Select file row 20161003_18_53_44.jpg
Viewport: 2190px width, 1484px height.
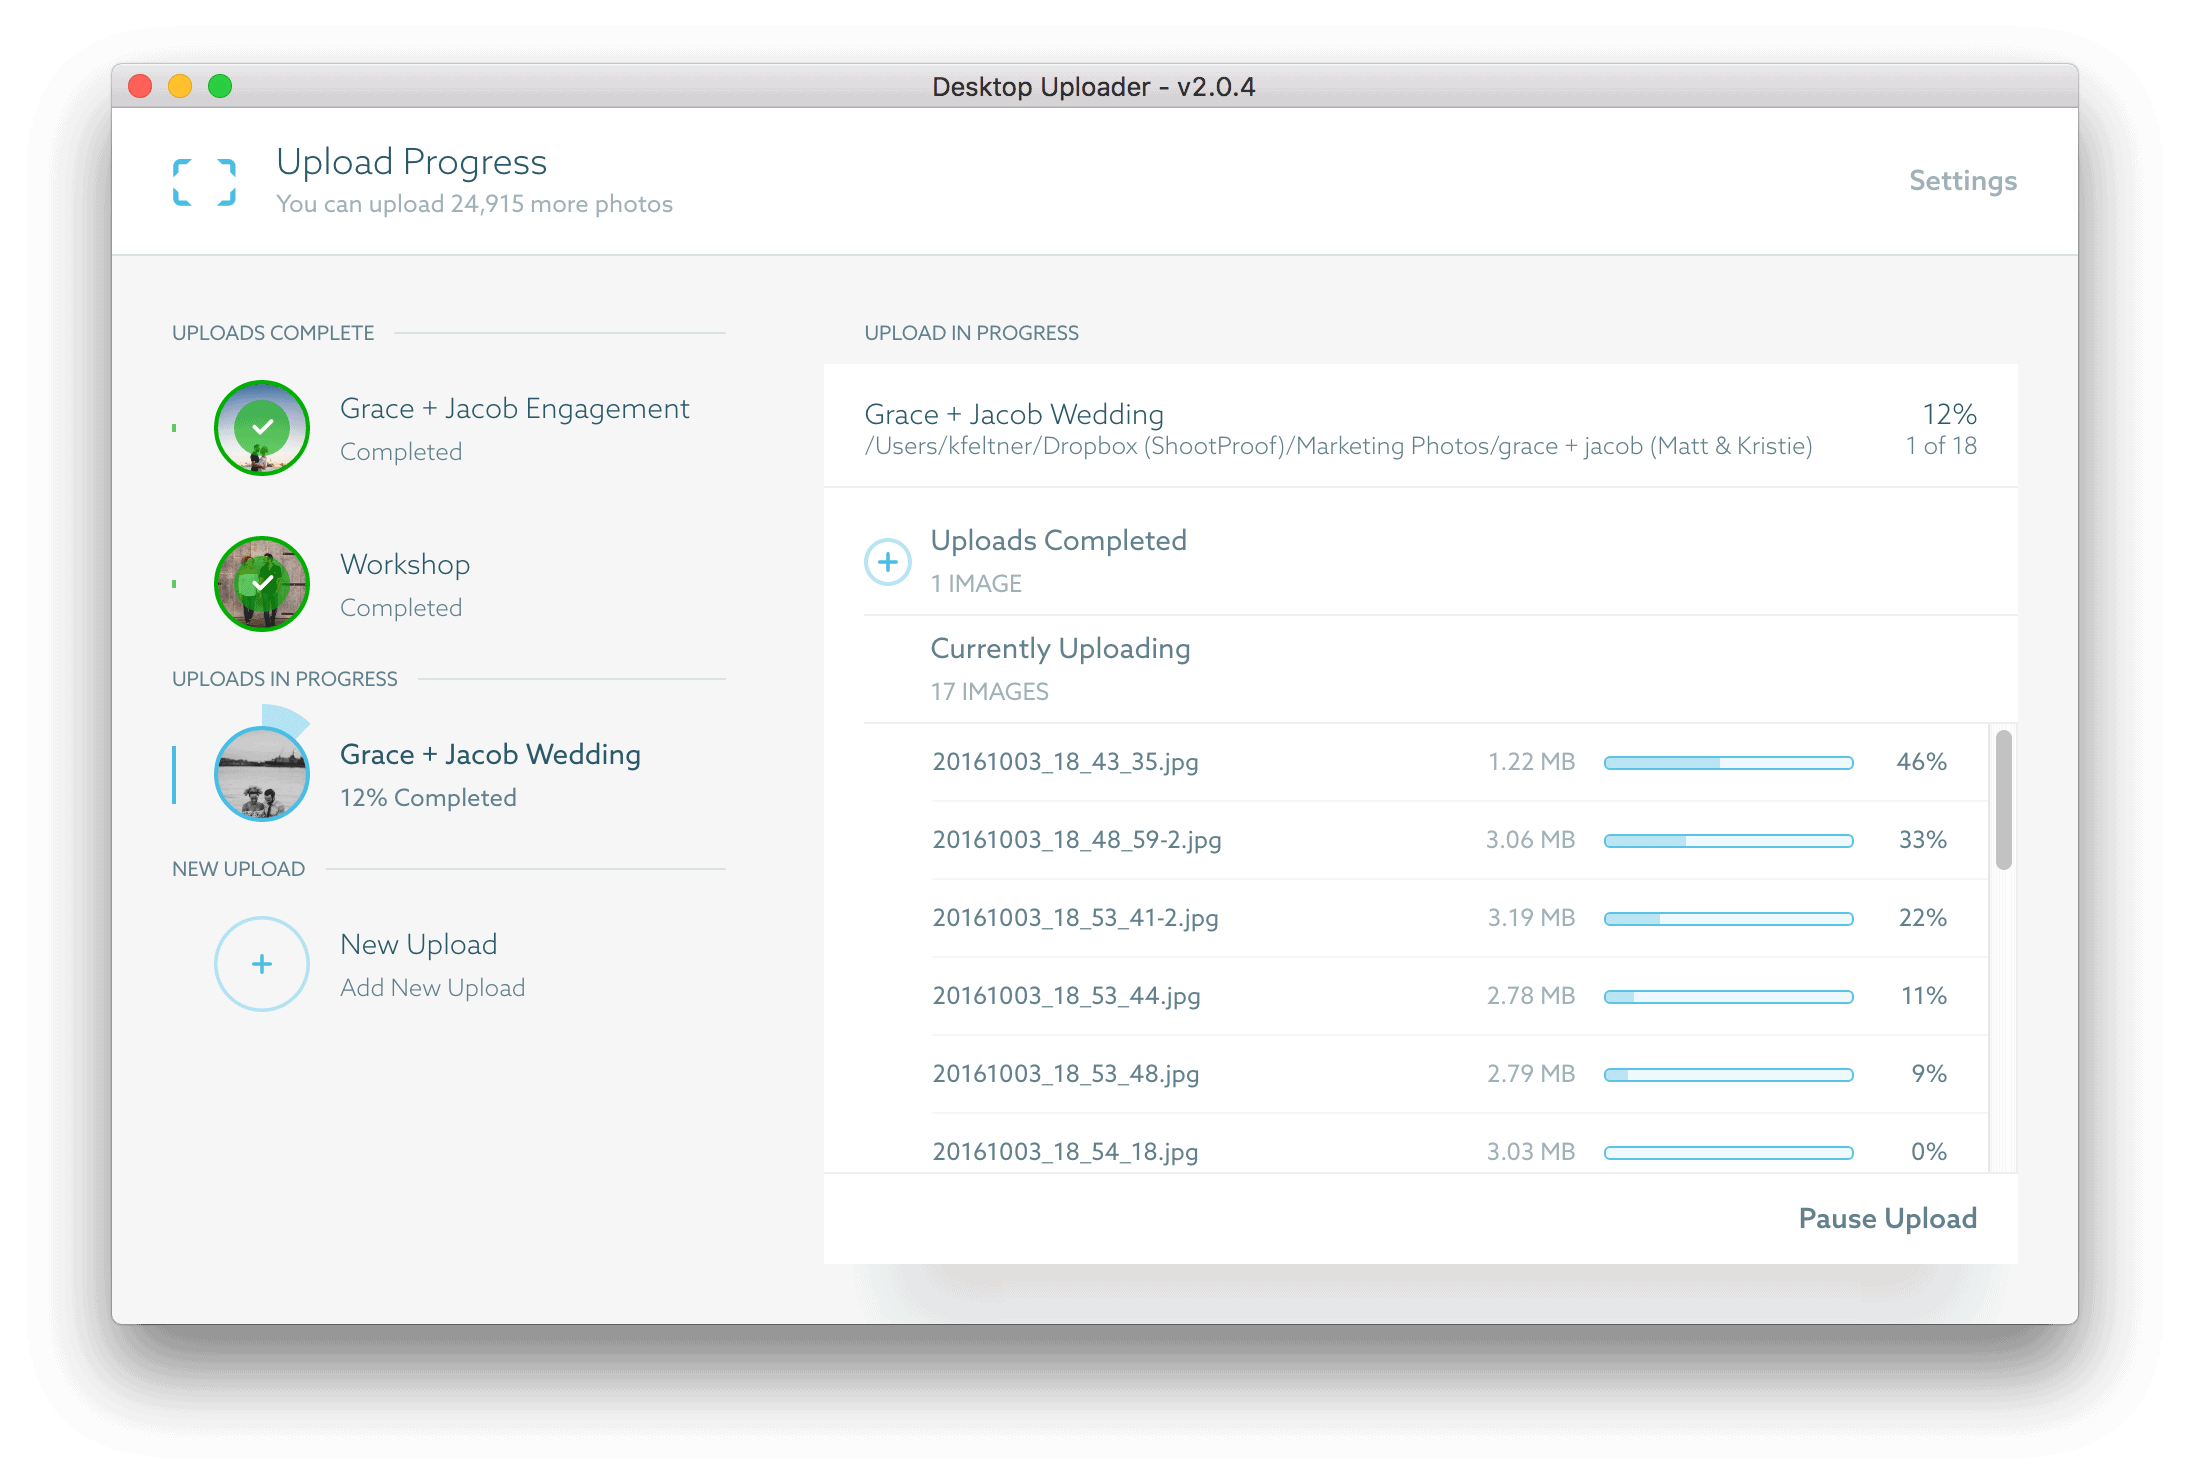[1066, 996]
